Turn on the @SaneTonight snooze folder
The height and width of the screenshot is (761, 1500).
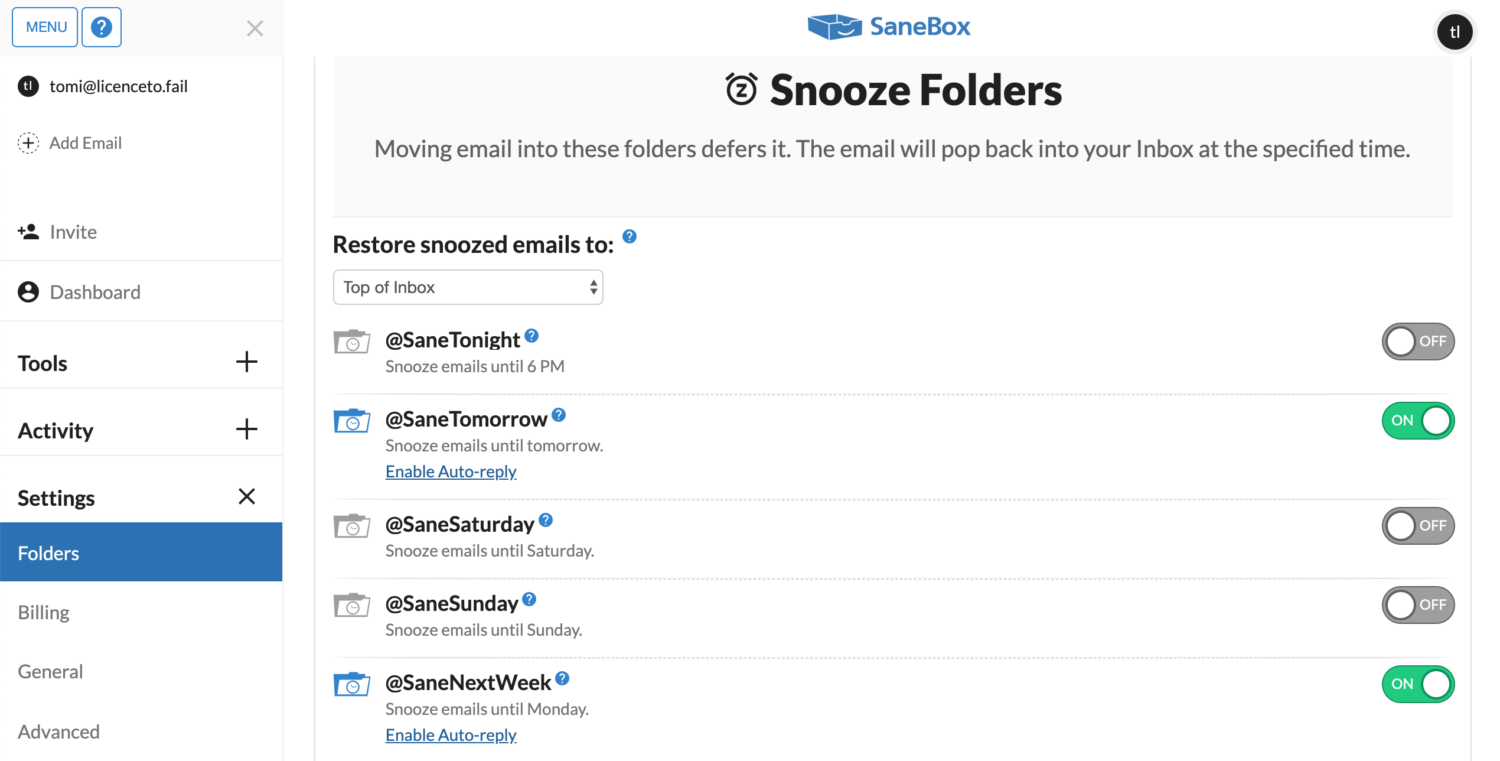coord(1417,342)
